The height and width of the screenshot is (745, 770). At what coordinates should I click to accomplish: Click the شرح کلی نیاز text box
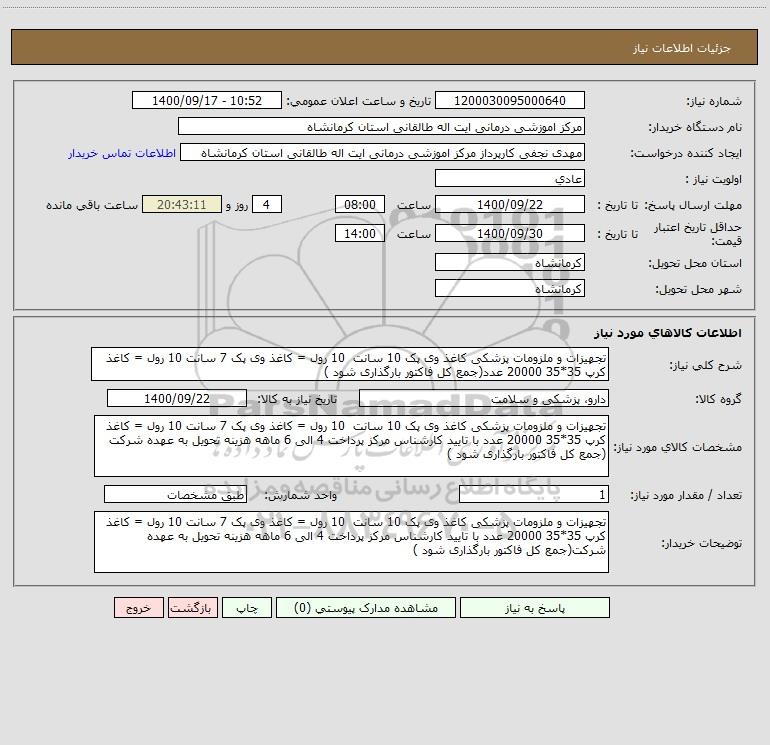[x=350, y=364]
